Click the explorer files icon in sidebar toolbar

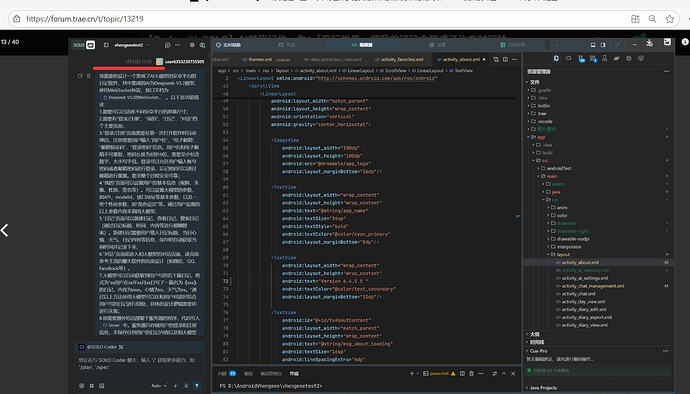point(556,58)
